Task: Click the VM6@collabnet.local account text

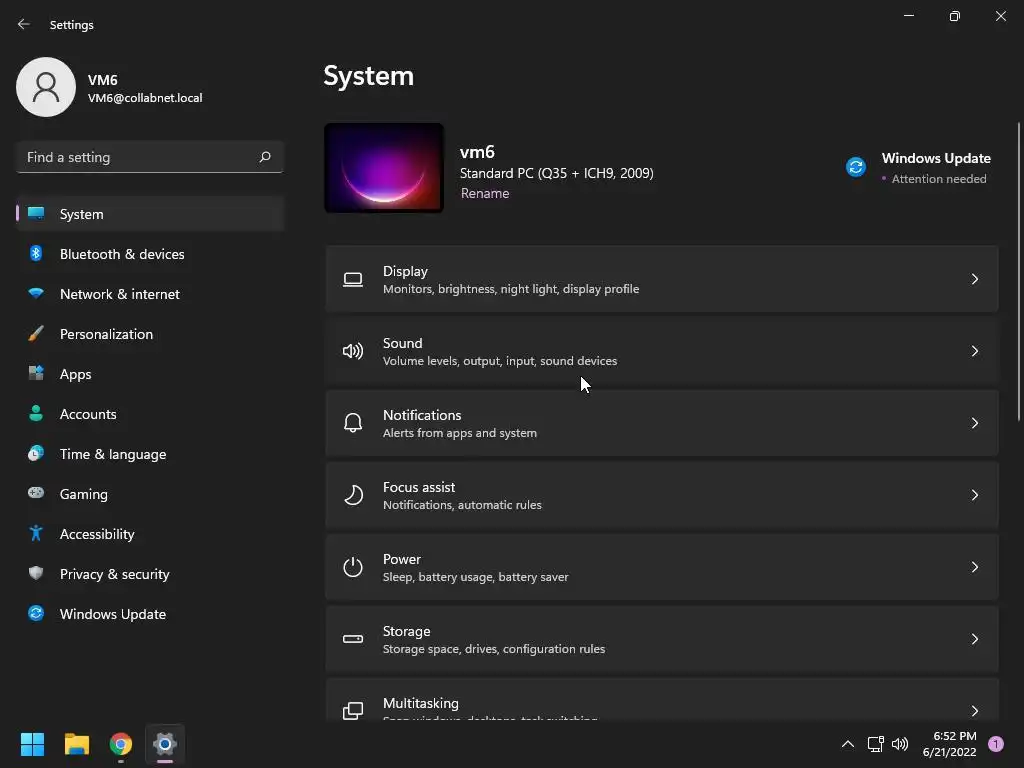Action: pyautogui.click(x=145, y=98)
